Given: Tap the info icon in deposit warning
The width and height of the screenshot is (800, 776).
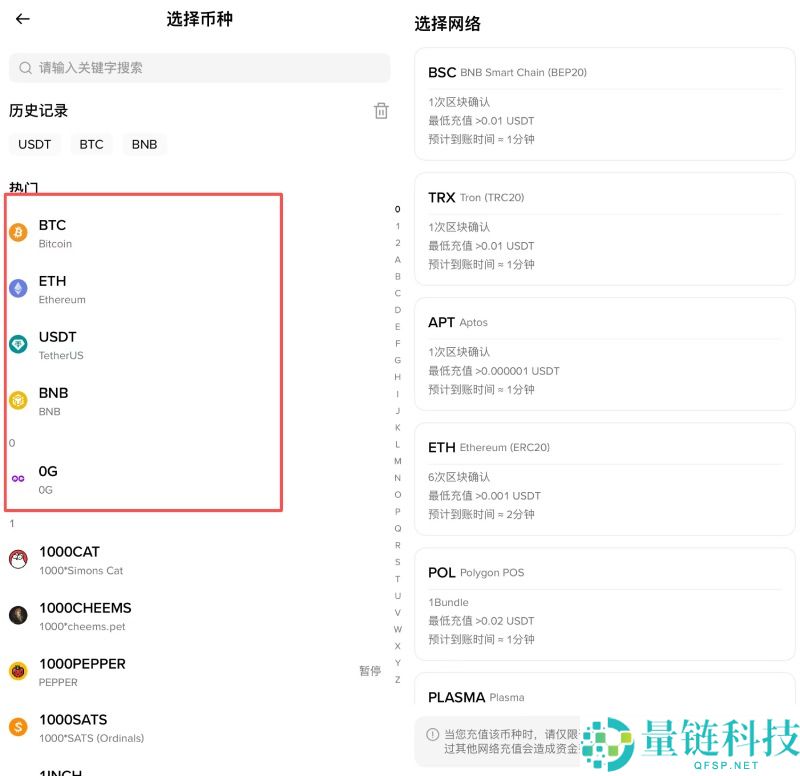Looking at the screenshot, I should click(432, 734).
